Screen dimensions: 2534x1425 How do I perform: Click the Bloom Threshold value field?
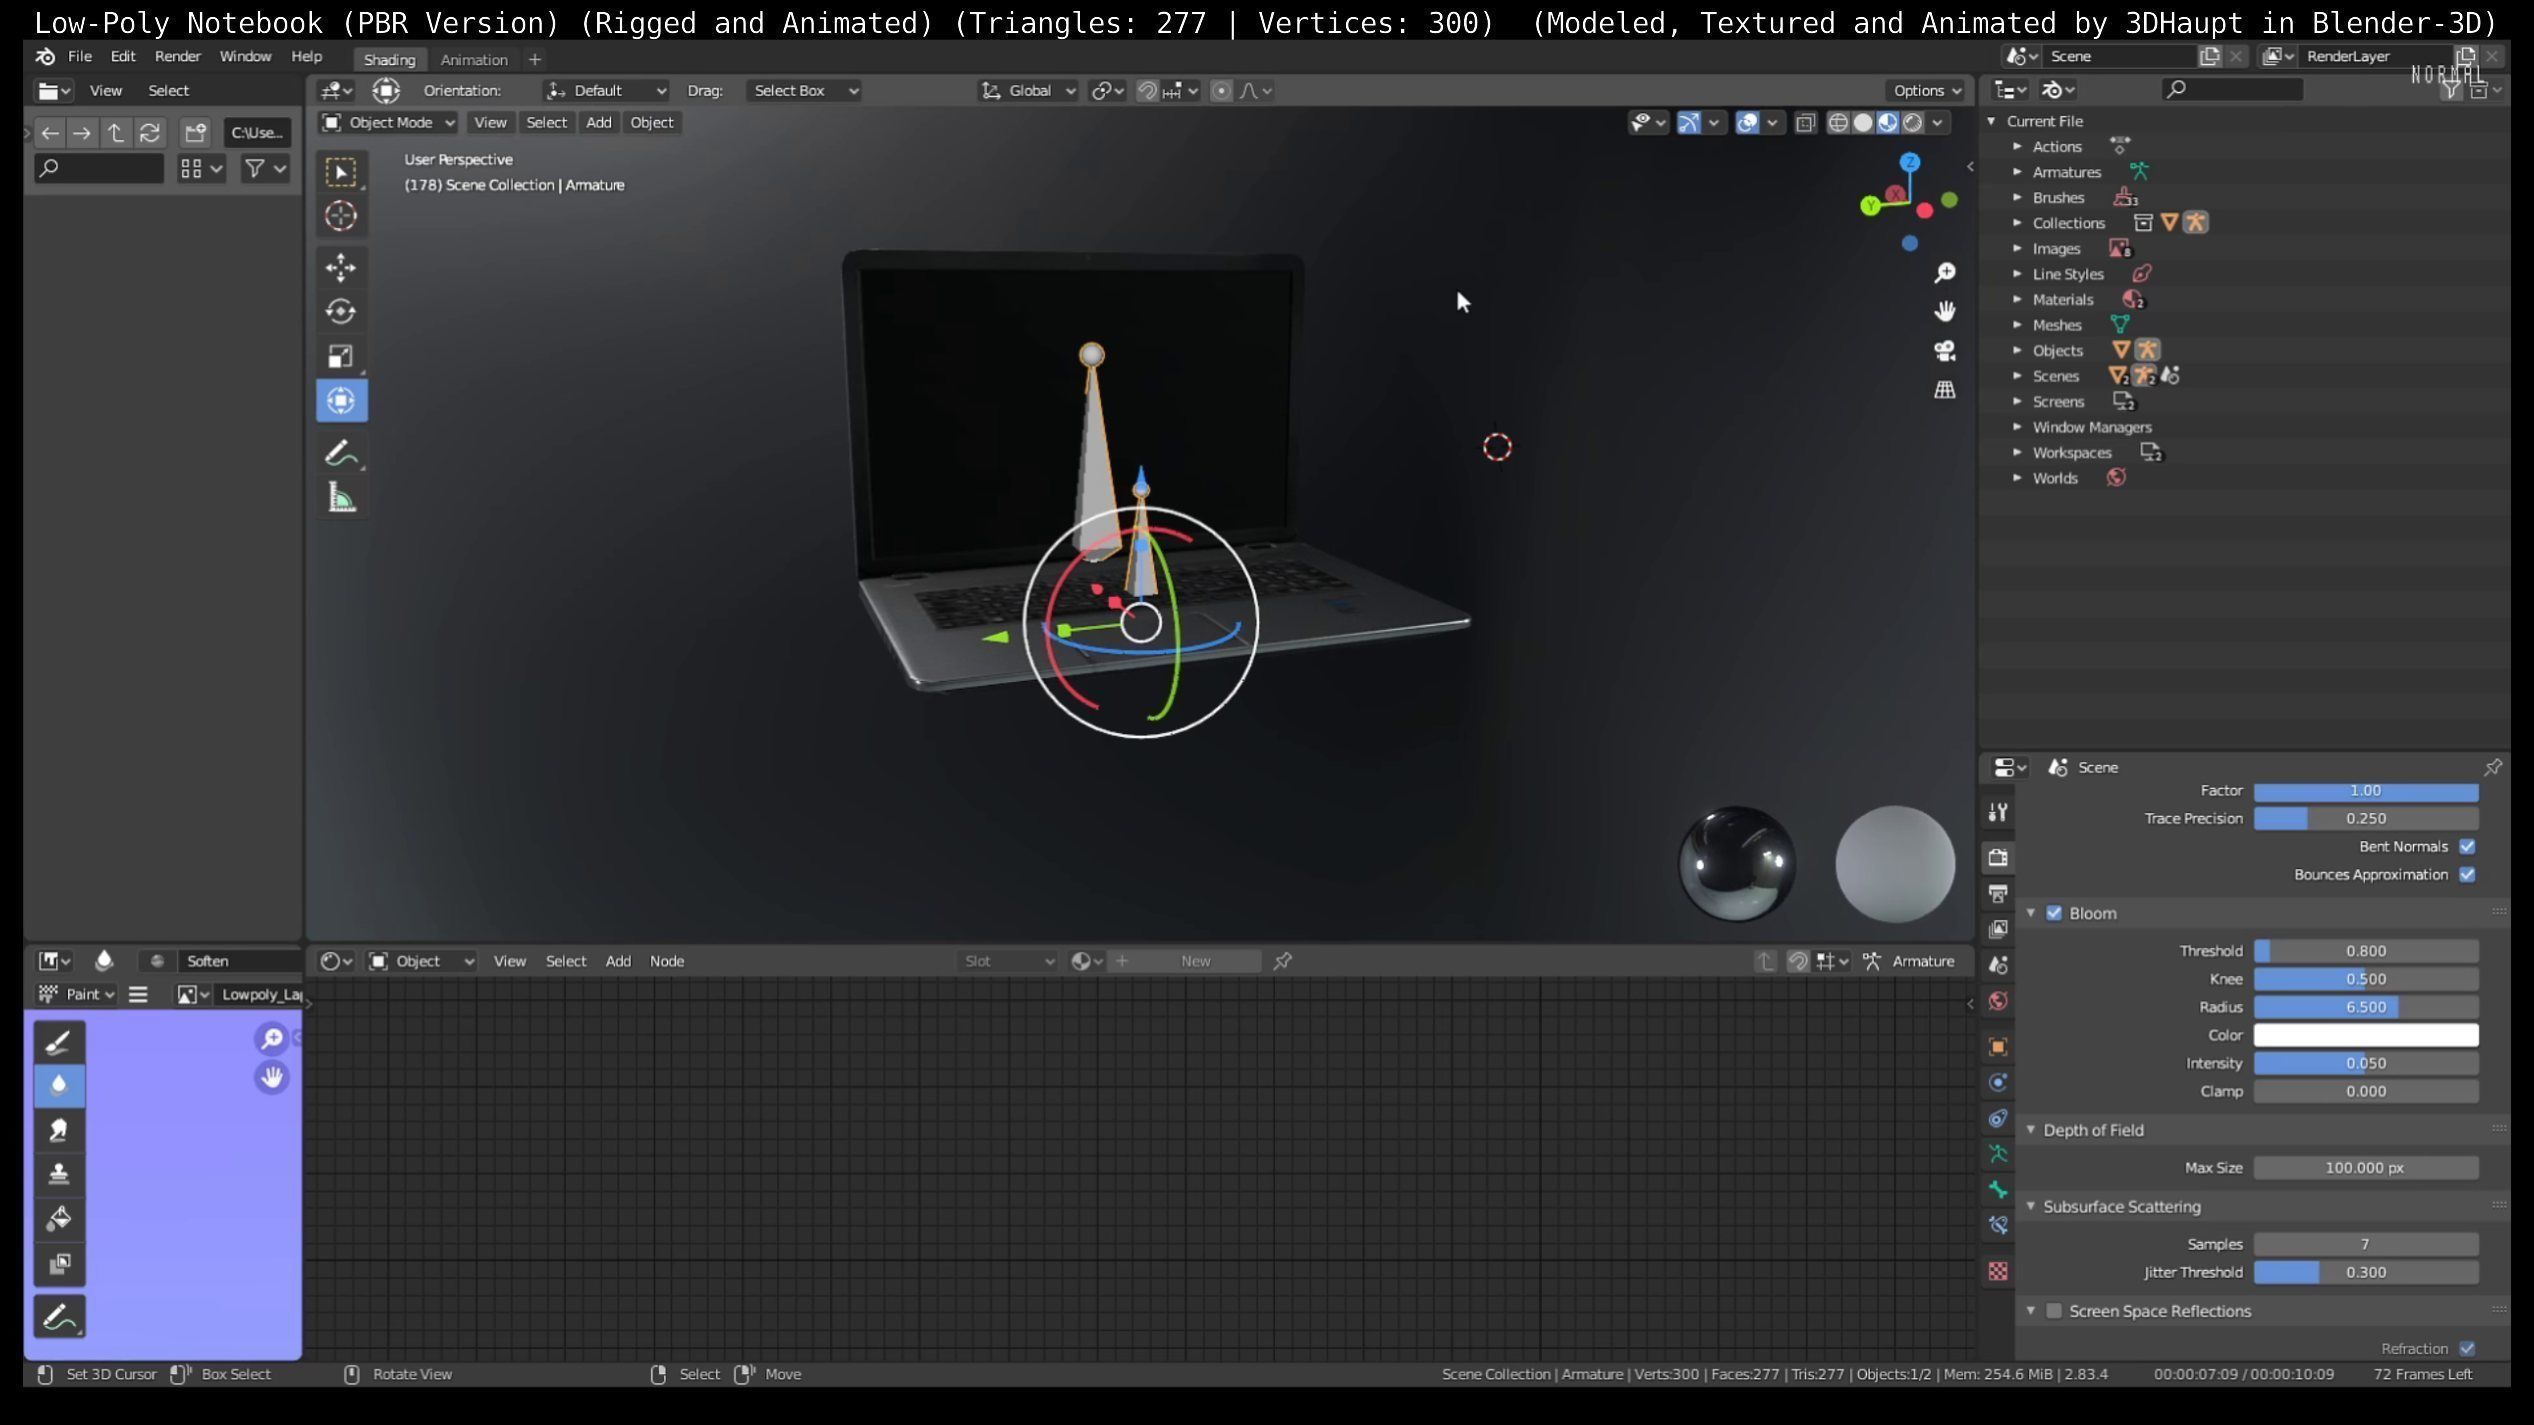tap(2365, 951)
